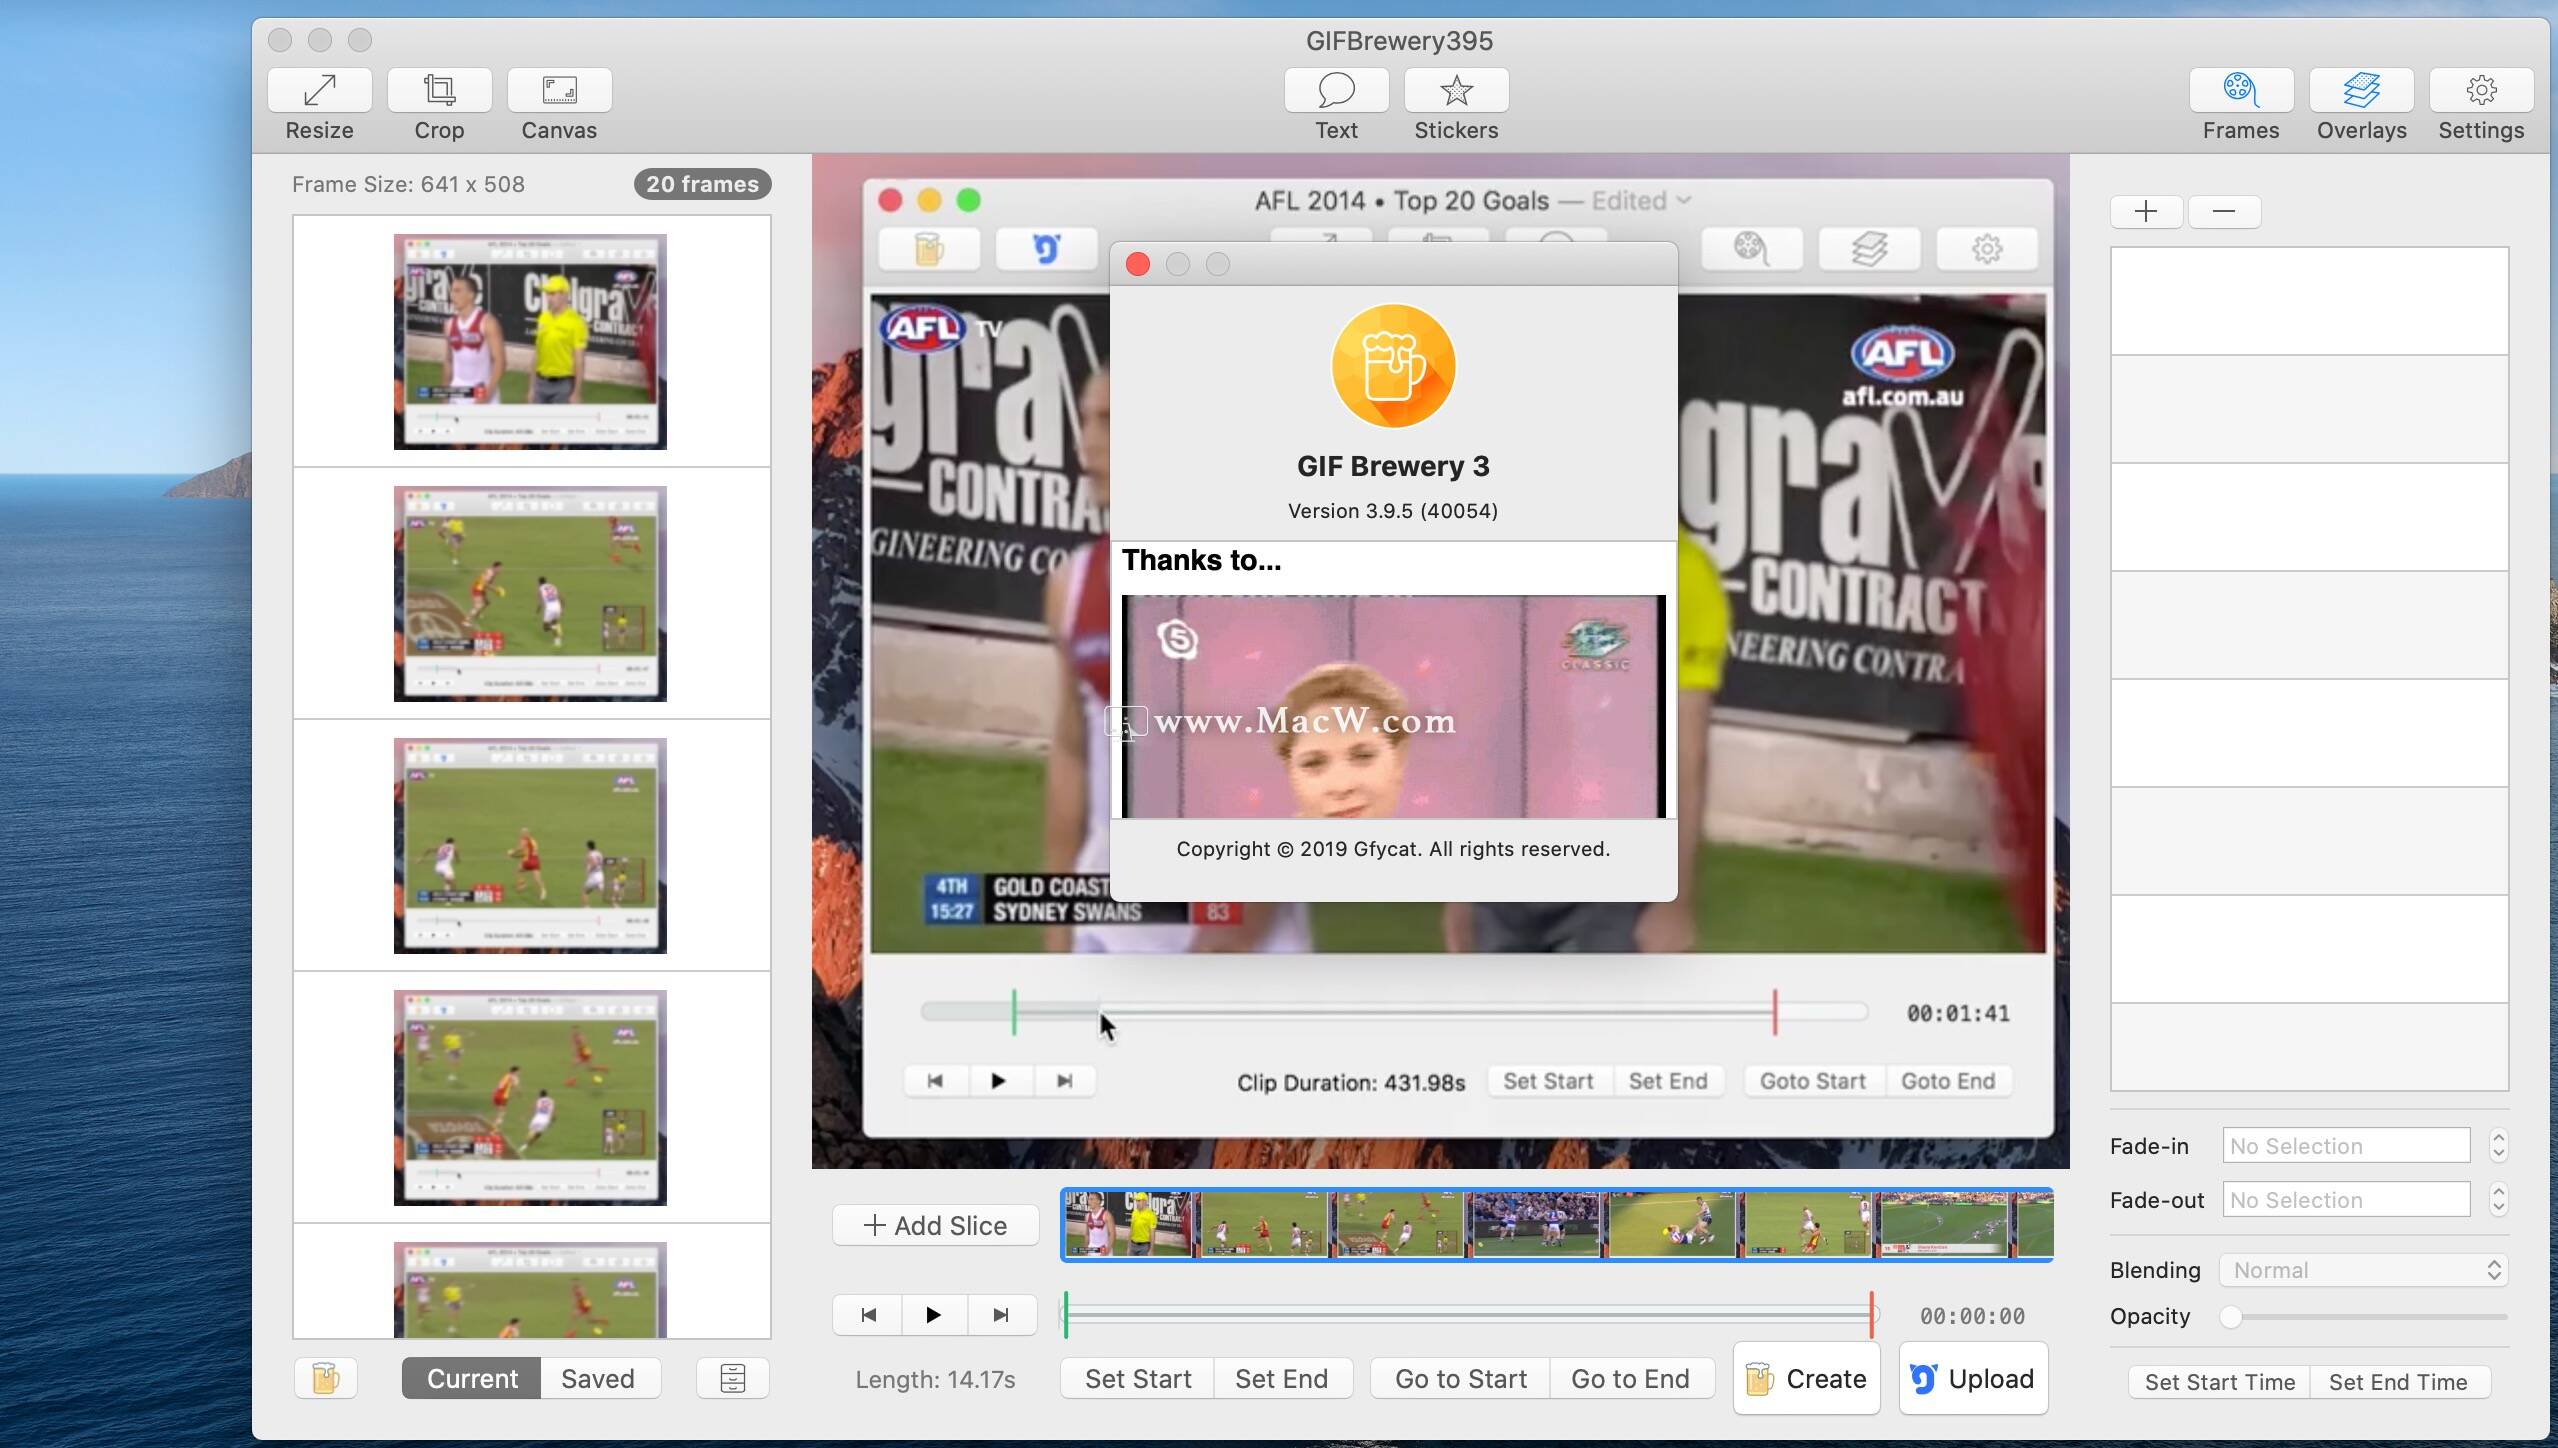Click the 20 frames badge

[702, 184]
